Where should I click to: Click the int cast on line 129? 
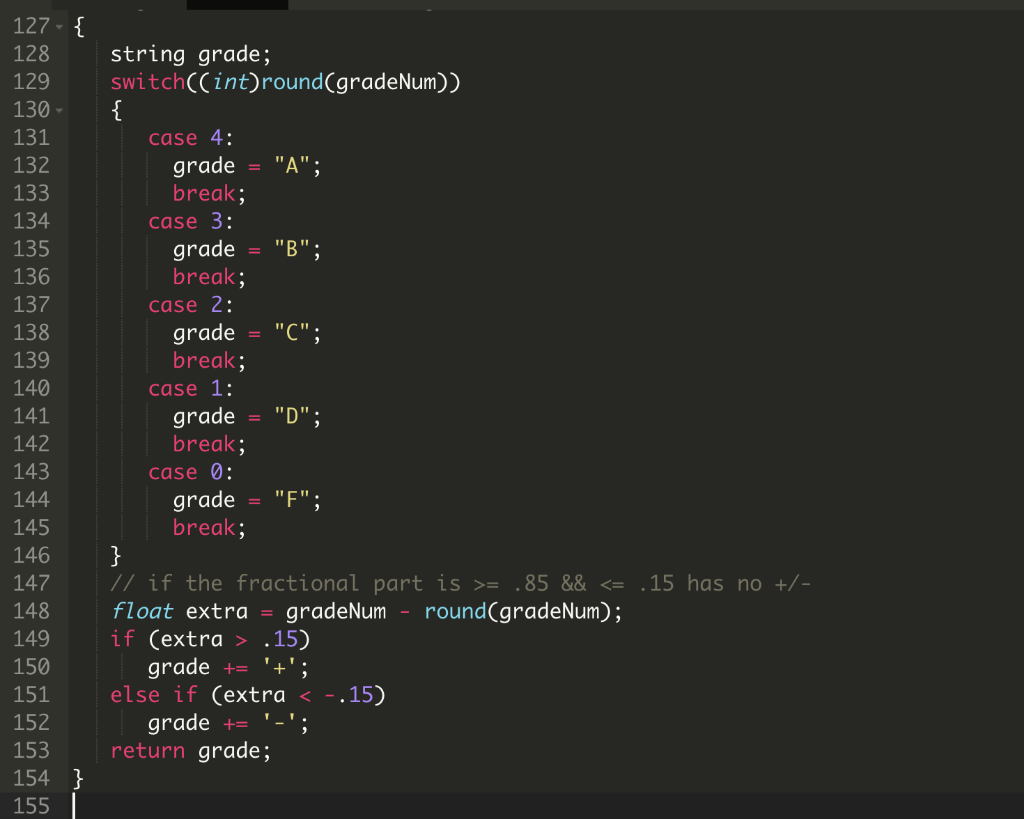233,82
